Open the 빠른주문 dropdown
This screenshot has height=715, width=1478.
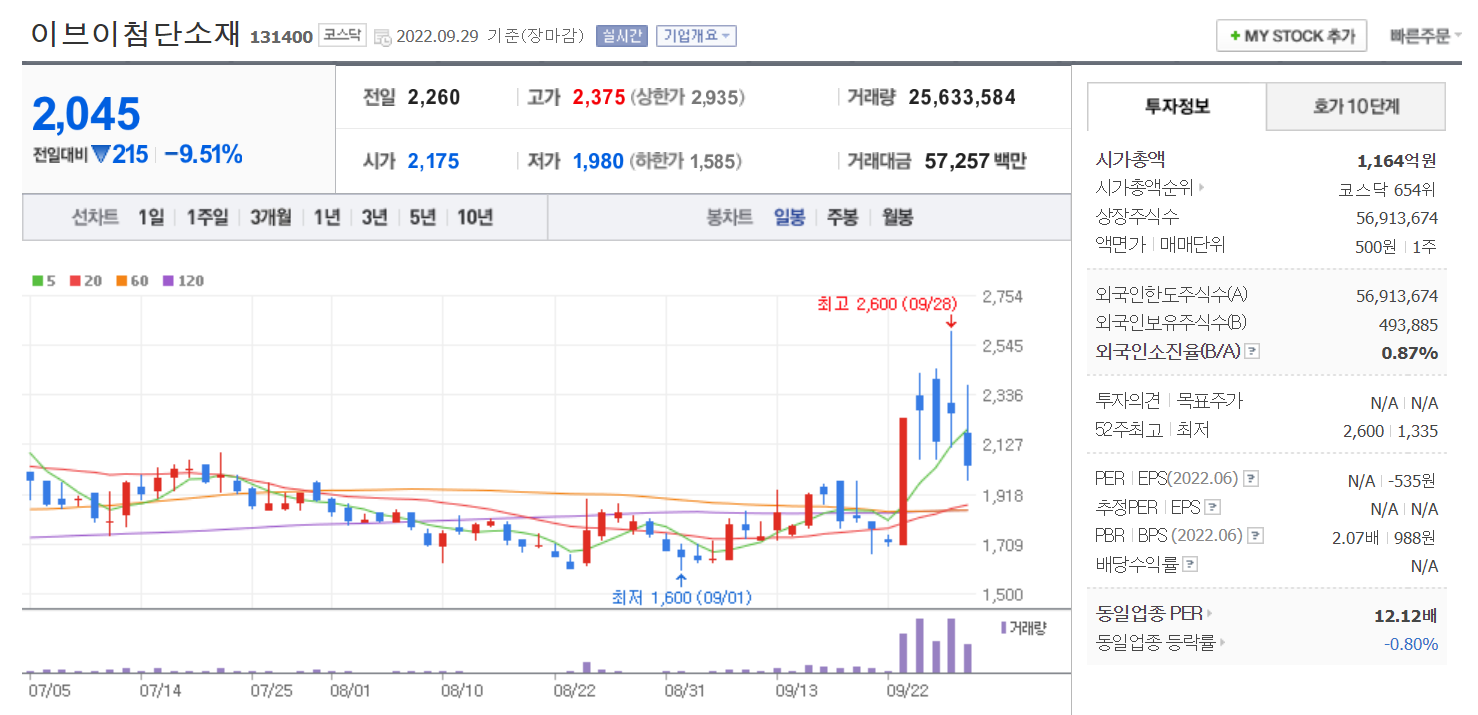[1425, 36]
